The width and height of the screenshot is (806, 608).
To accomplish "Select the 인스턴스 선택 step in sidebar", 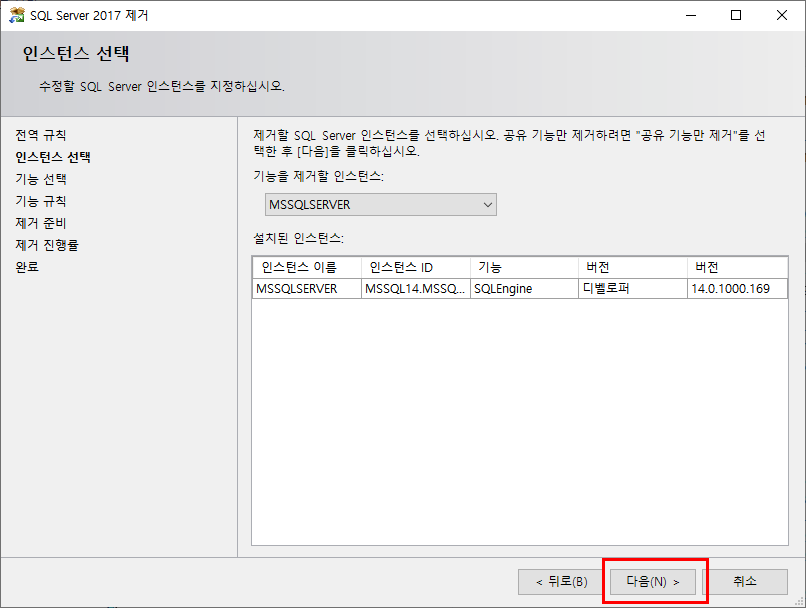I will (53, 157).
